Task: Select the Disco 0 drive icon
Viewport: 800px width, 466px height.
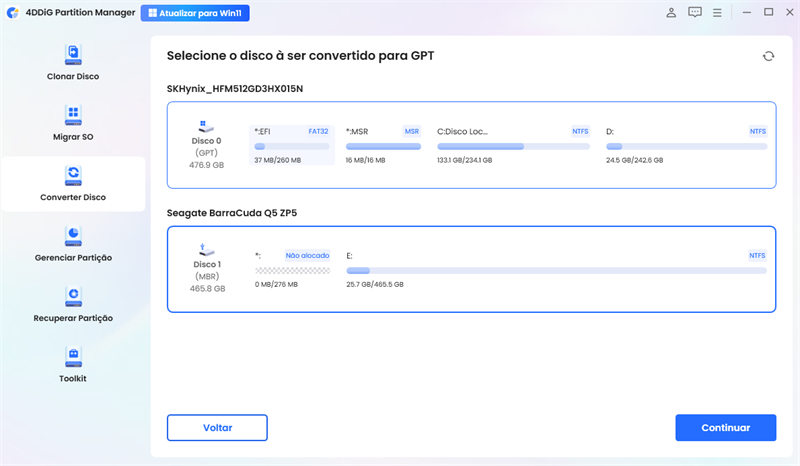Action: [x=206, y=126]
